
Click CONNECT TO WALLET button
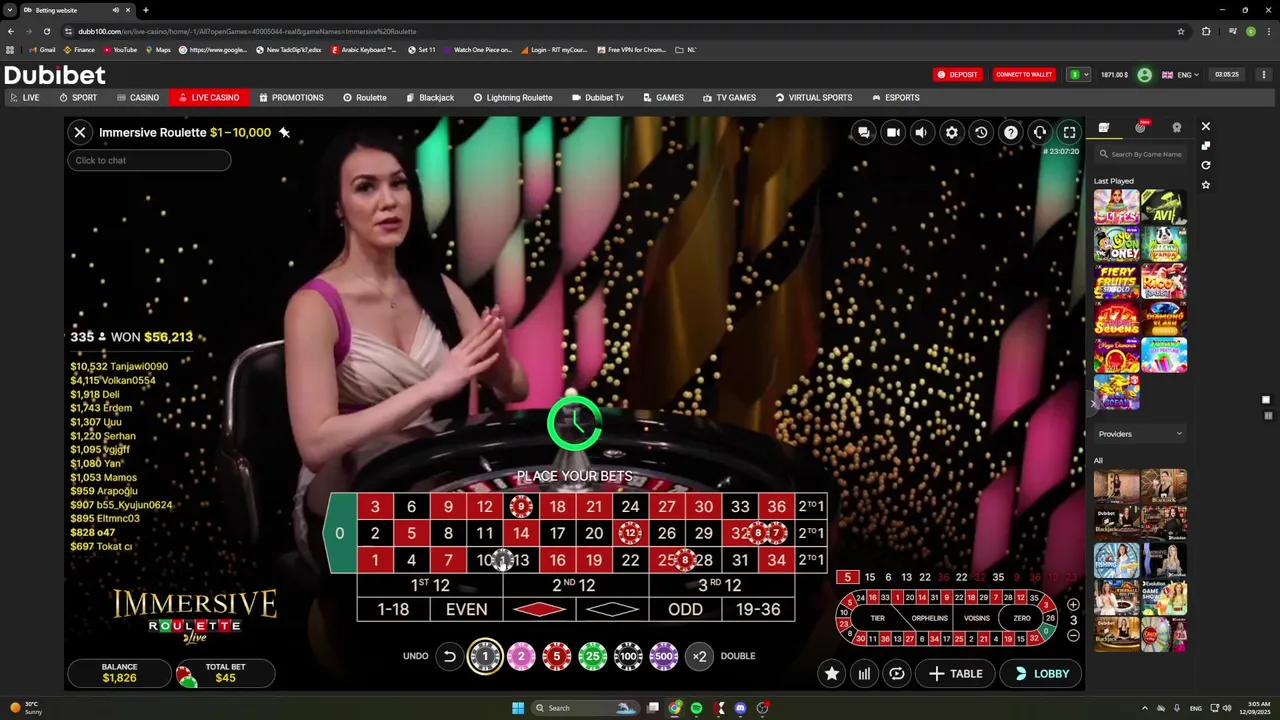pos(1024,74)
